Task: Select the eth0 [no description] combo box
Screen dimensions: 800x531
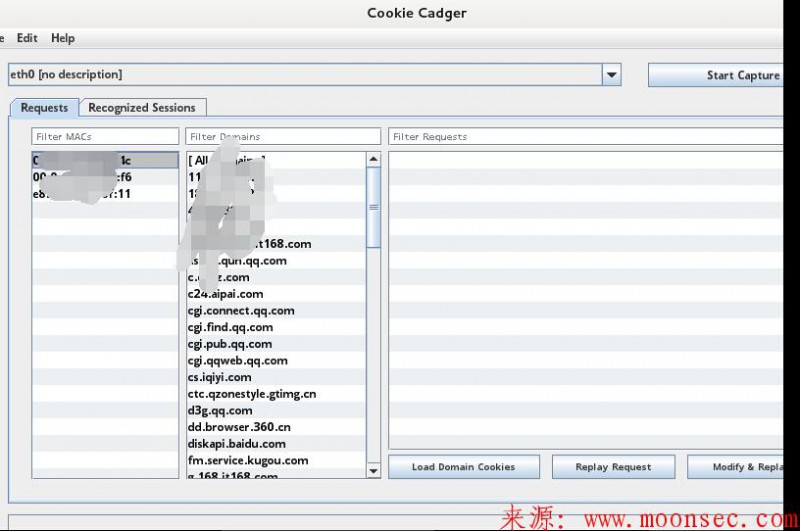Action: [x=314, y=74]
